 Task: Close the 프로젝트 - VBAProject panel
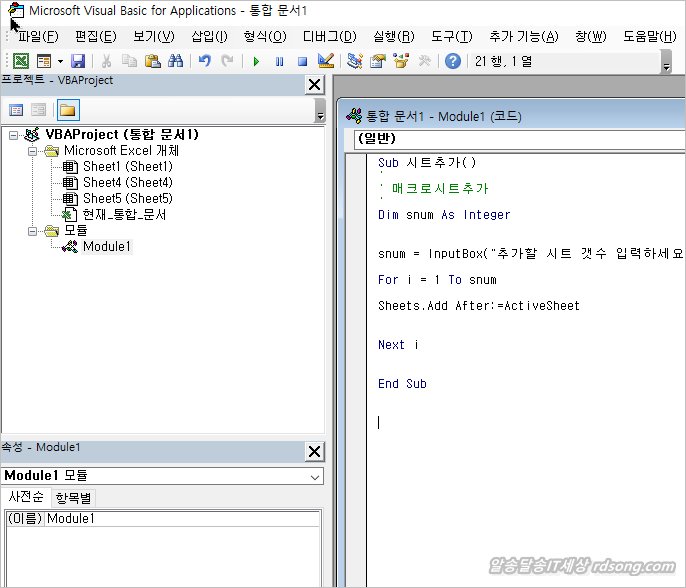314,85
